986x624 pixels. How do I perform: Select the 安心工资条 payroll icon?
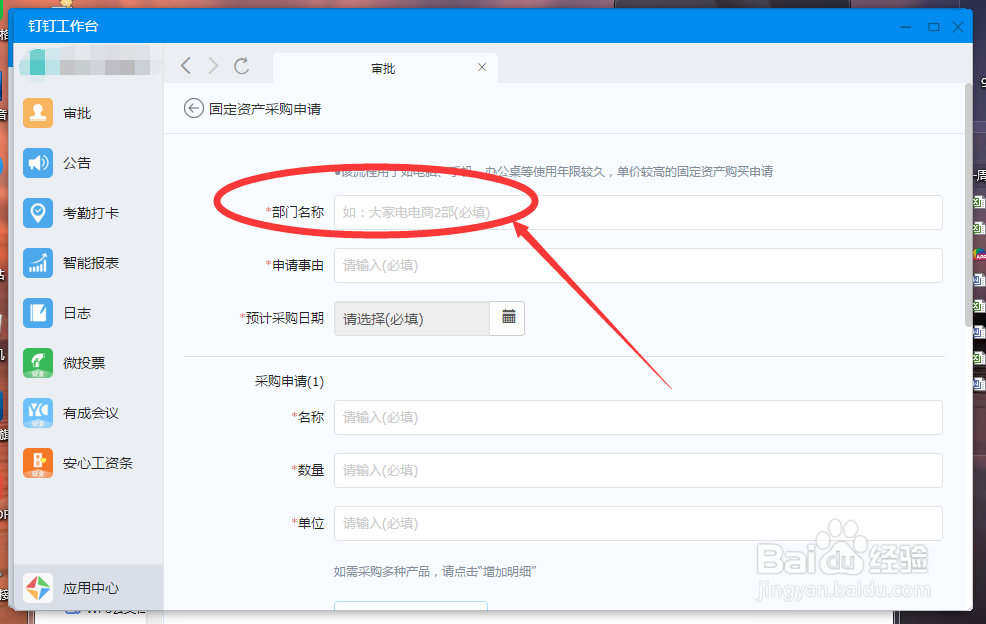click(38, 463)
